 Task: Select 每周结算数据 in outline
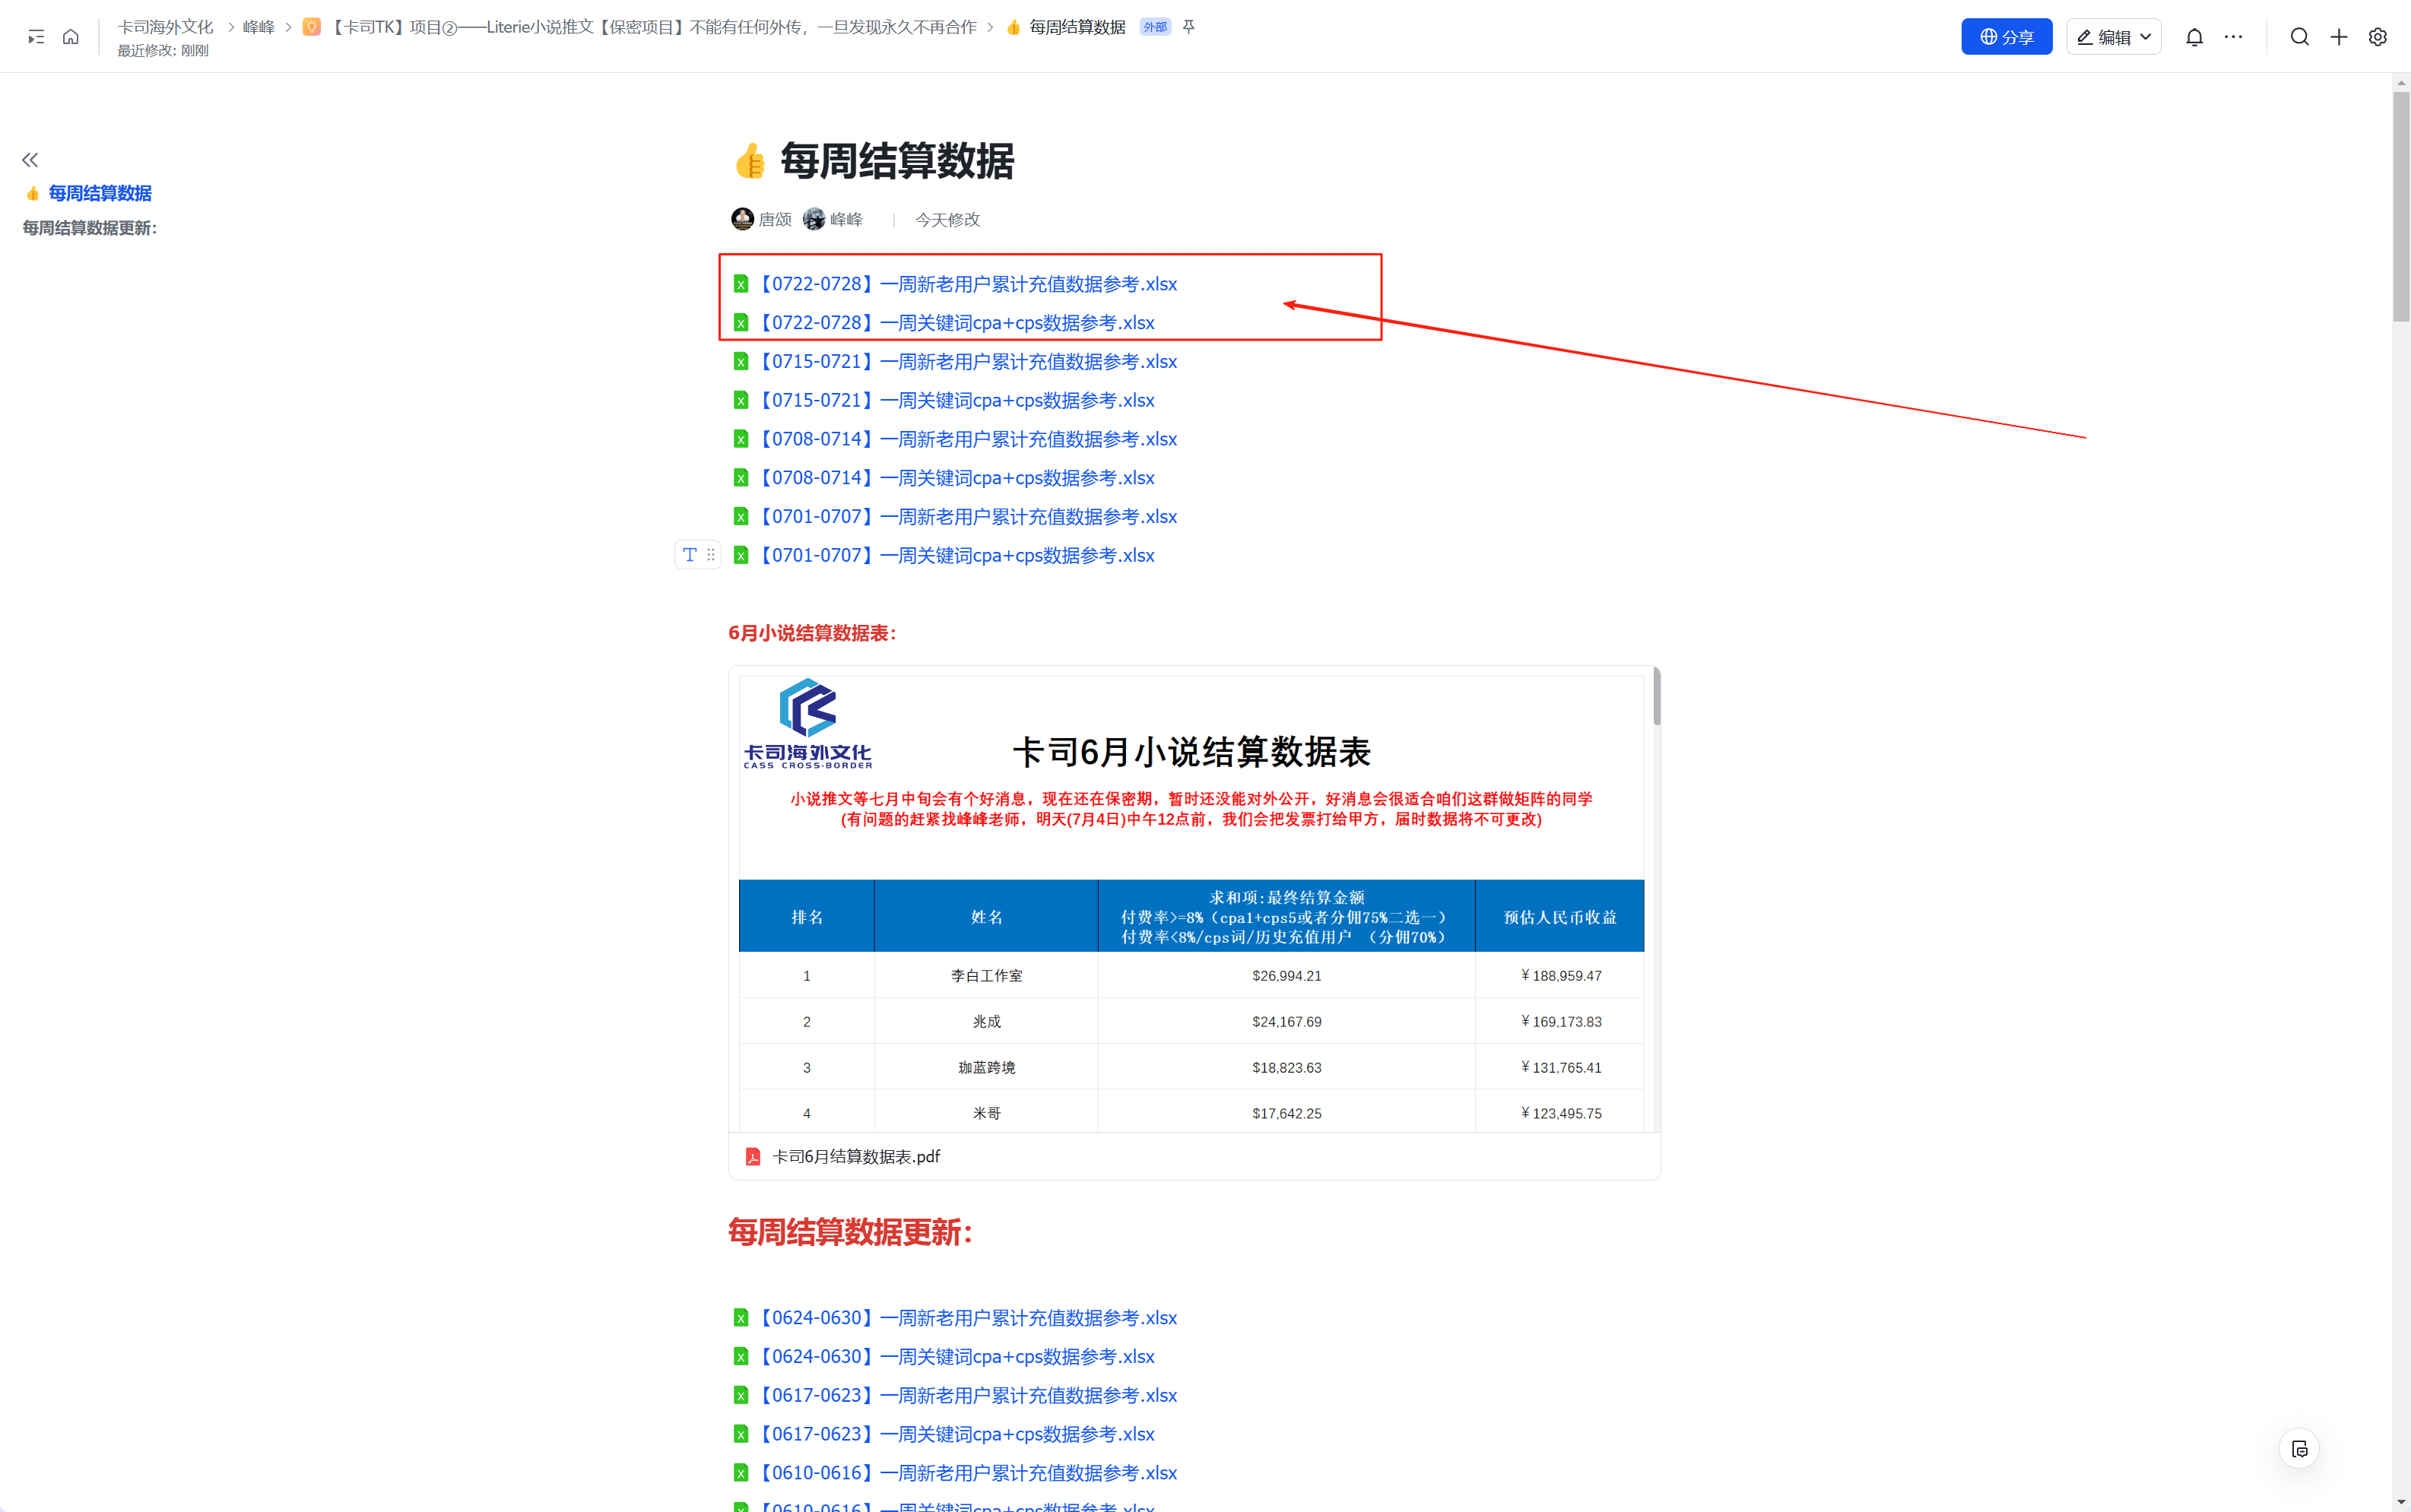(x=100, y=193)
